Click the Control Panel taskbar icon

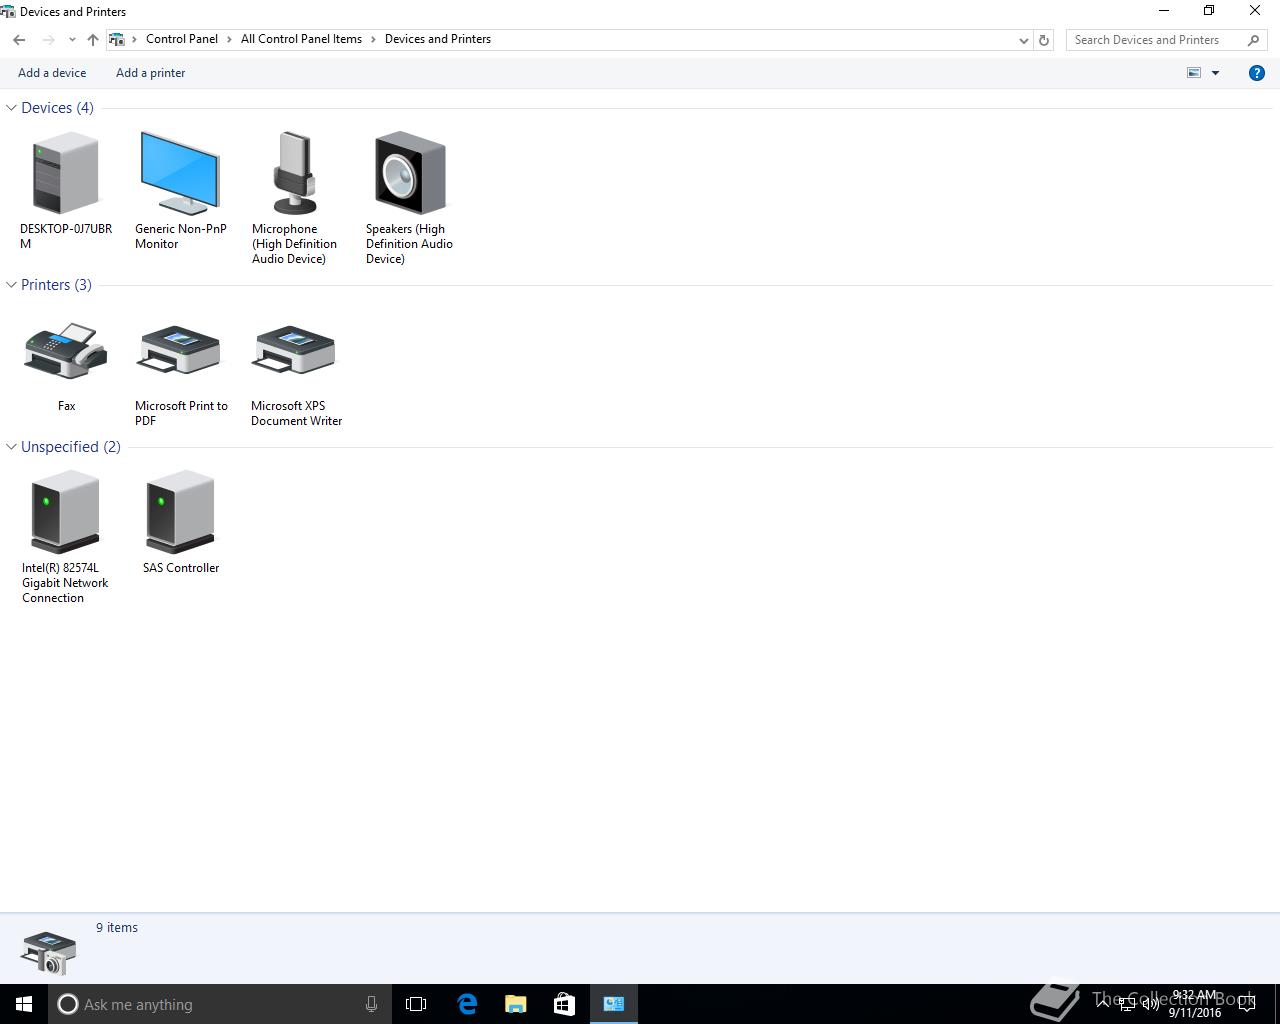(614, 1004)
